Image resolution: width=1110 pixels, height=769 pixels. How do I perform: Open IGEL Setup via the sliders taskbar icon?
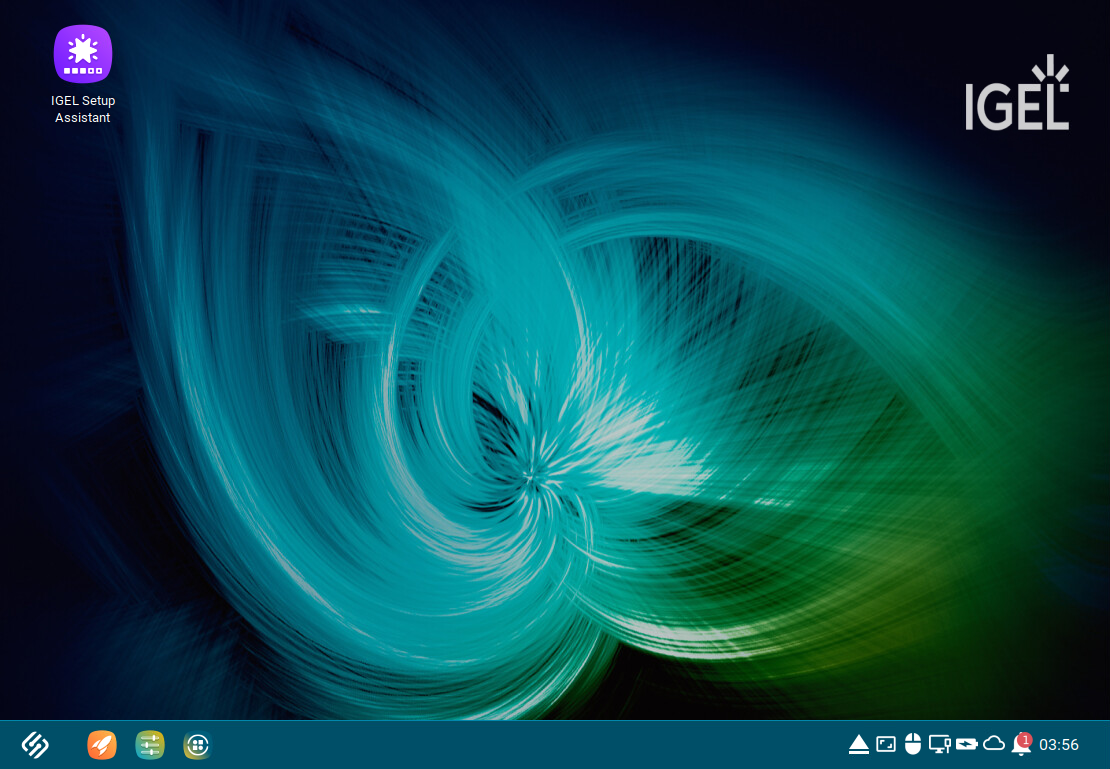149,745
